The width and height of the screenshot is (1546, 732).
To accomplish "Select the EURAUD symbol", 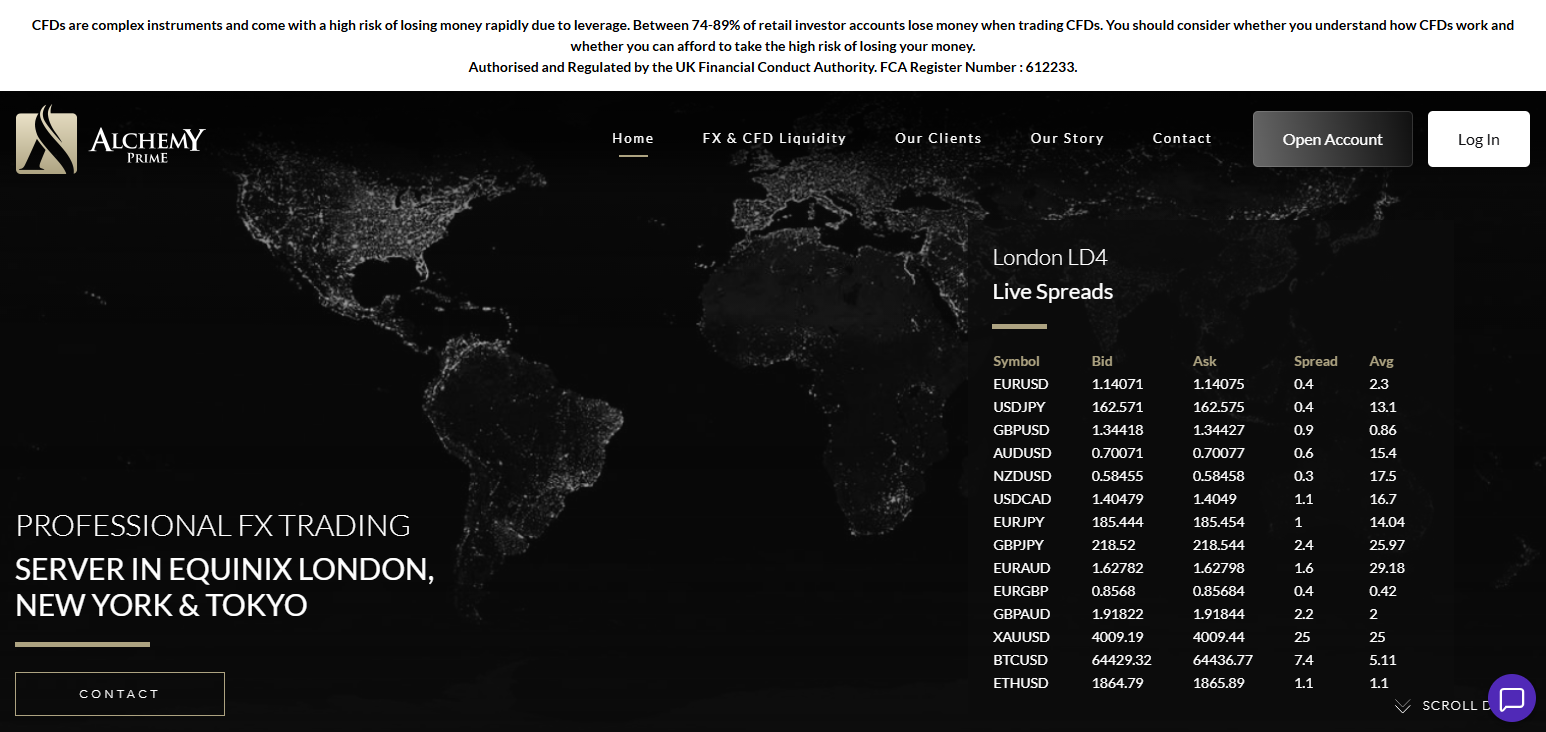I will tap(1022, 568).
